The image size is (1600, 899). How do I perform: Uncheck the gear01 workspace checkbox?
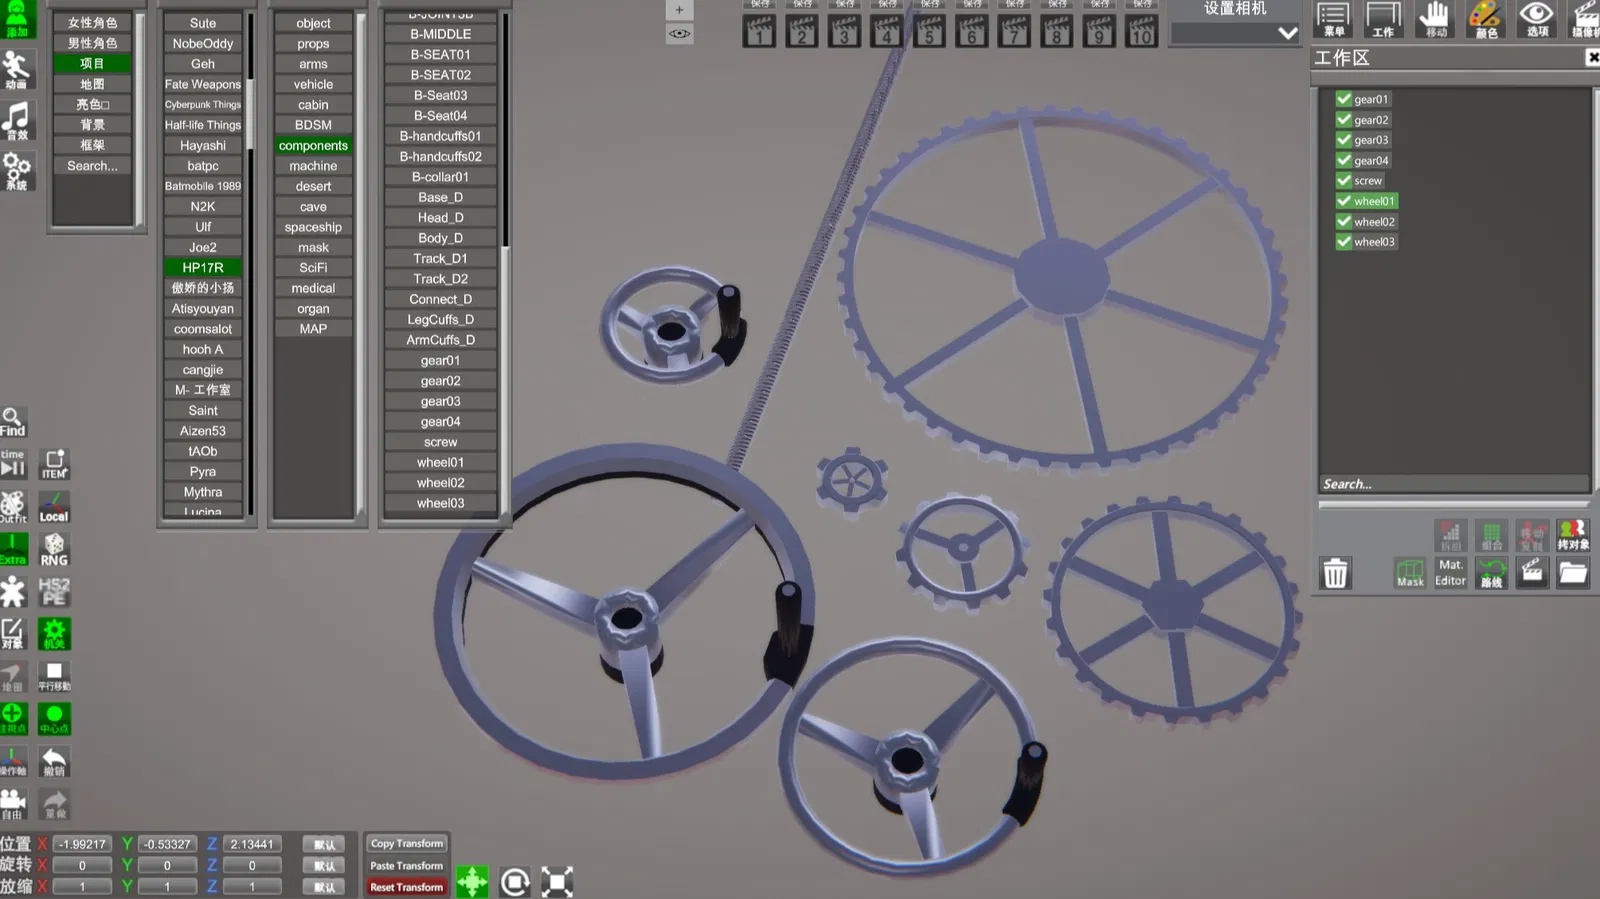click(x=1344, y=99)
